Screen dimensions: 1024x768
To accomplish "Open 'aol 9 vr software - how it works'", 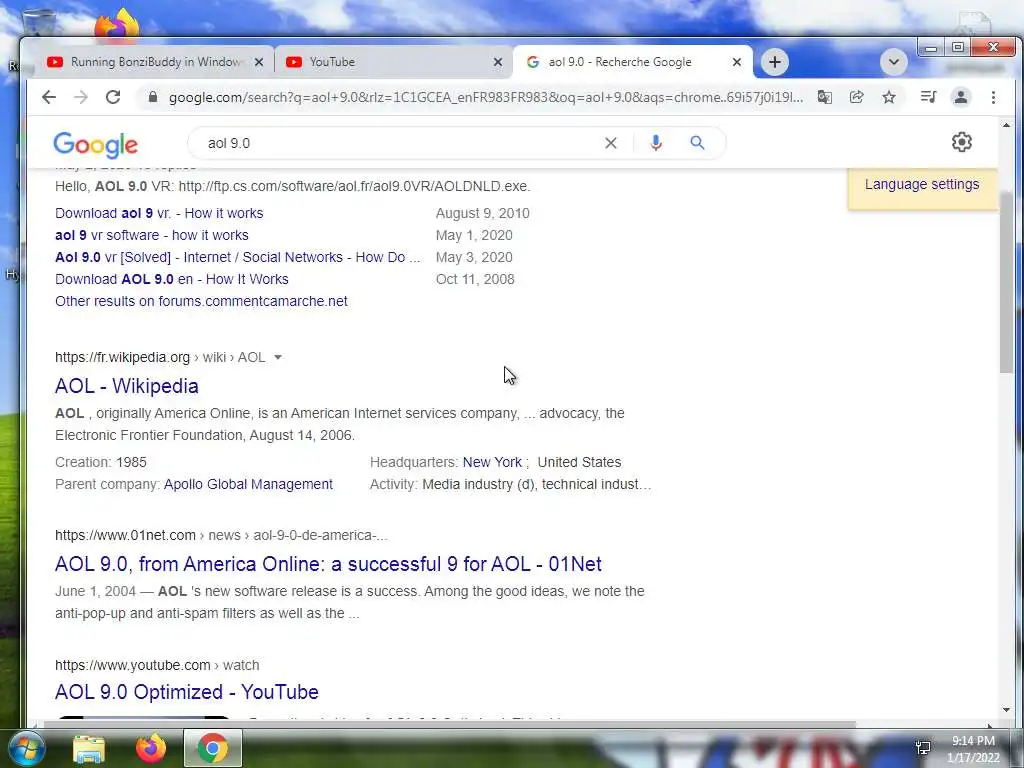I will pos(152,235).
